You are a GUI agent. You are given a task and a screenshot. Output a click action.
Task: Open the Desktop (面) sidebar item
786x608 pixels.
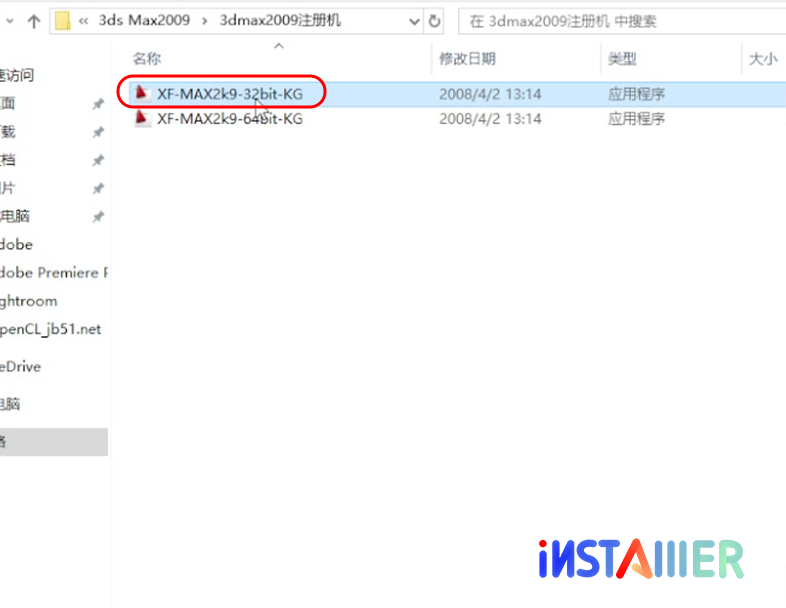8,103
